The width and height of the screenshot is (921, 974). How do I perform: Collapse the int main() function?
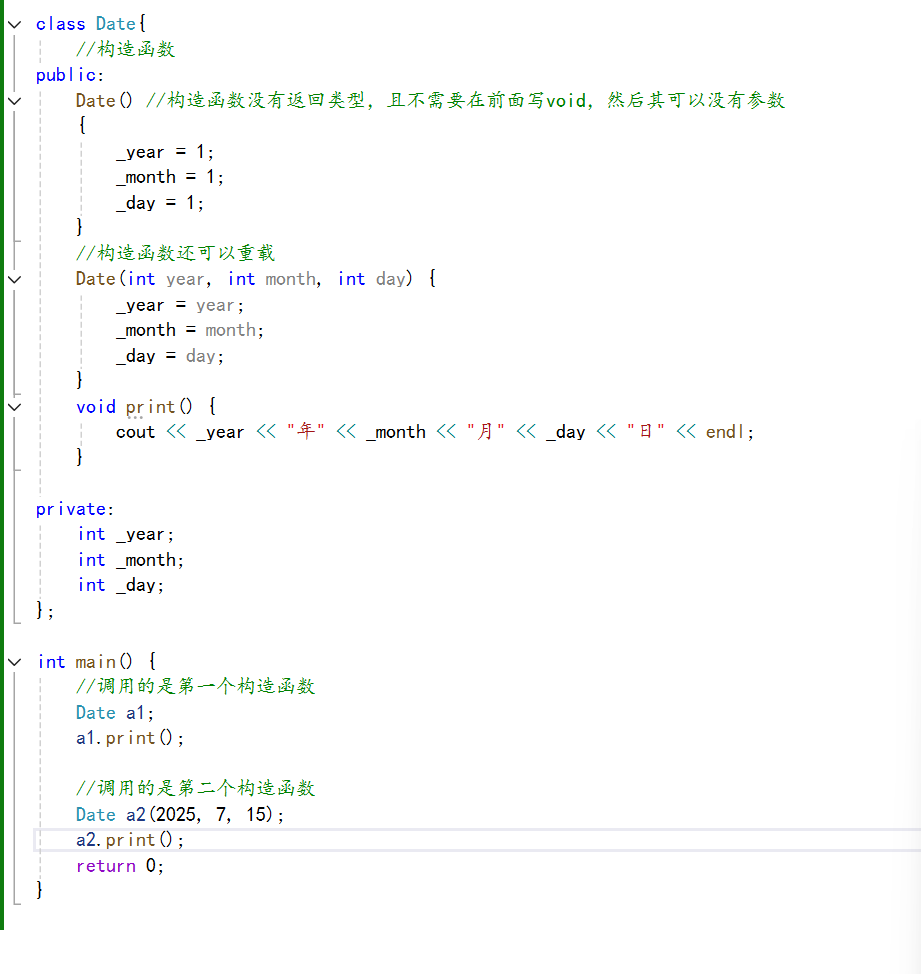[14, 662]
